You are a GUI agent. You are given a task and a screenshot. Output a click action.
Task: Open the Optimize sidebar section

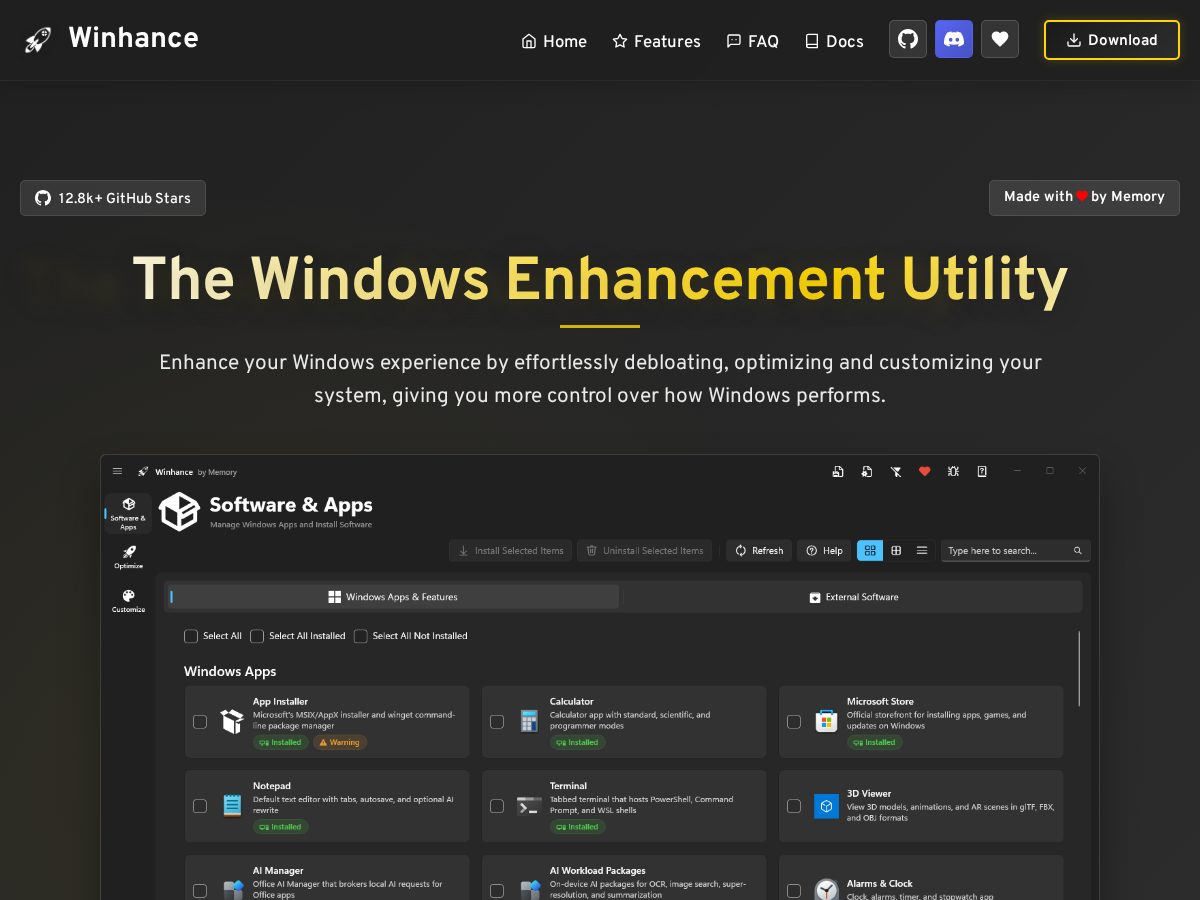pyautogui.click(x=128, y=557)
